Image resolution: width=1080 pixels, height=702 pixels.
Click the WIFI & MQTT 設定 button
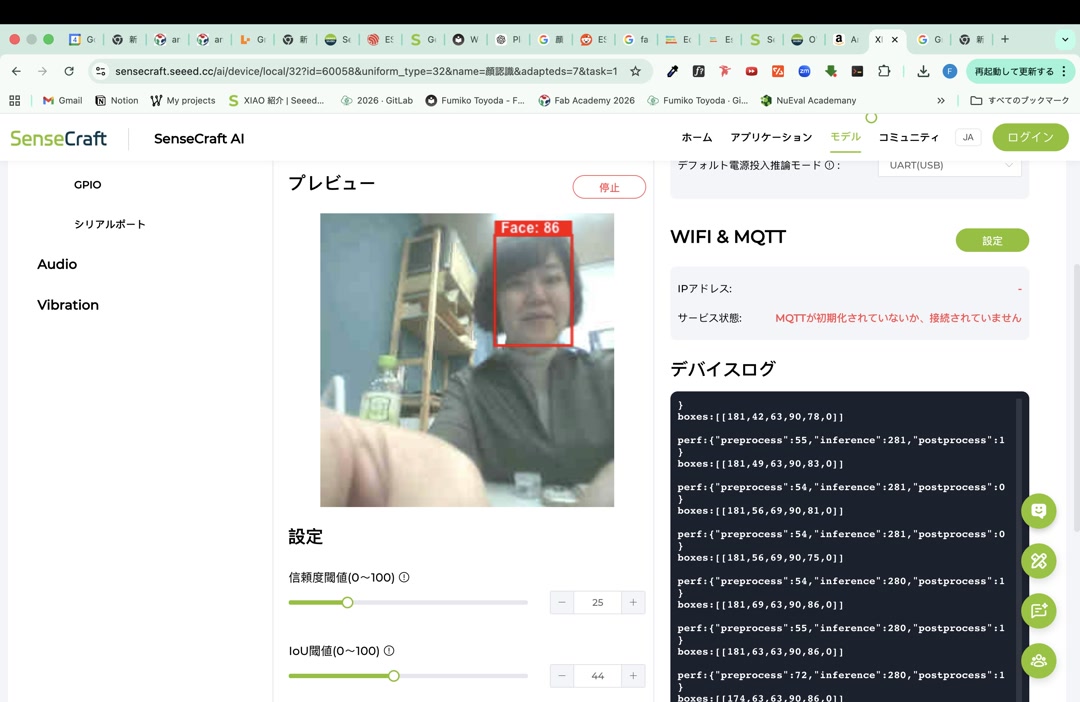991,240
